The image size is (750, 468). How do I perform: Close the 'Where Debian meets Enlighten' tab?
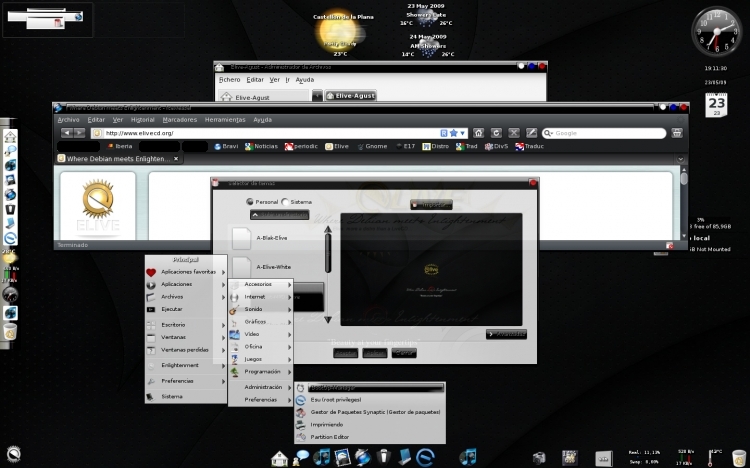click(x=176, y=158)
